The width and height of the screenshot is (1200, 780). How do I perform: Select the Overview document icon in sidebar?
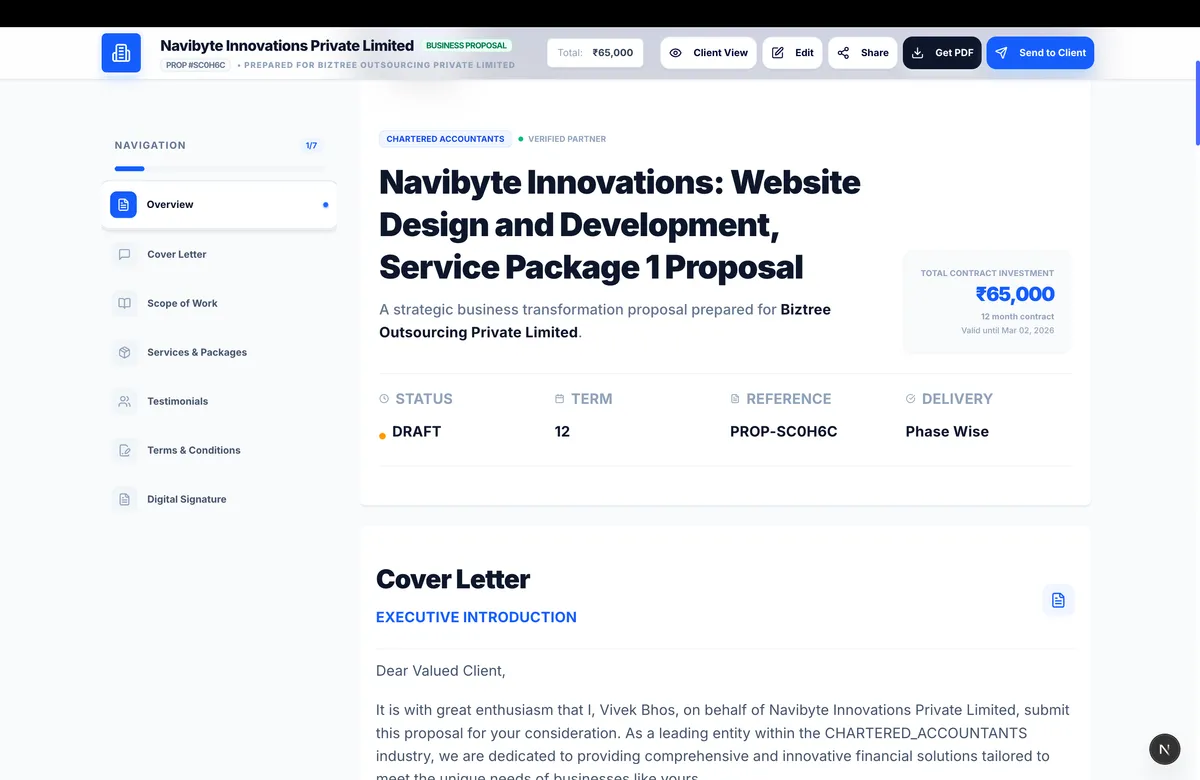click(x=124, y=204)
